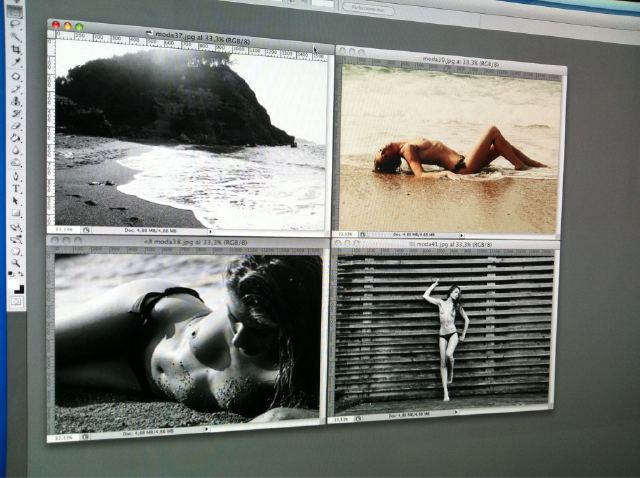Click the rounded button in the top options bar
This screenshot has width=640, height=478.
(x=368, y=9)
